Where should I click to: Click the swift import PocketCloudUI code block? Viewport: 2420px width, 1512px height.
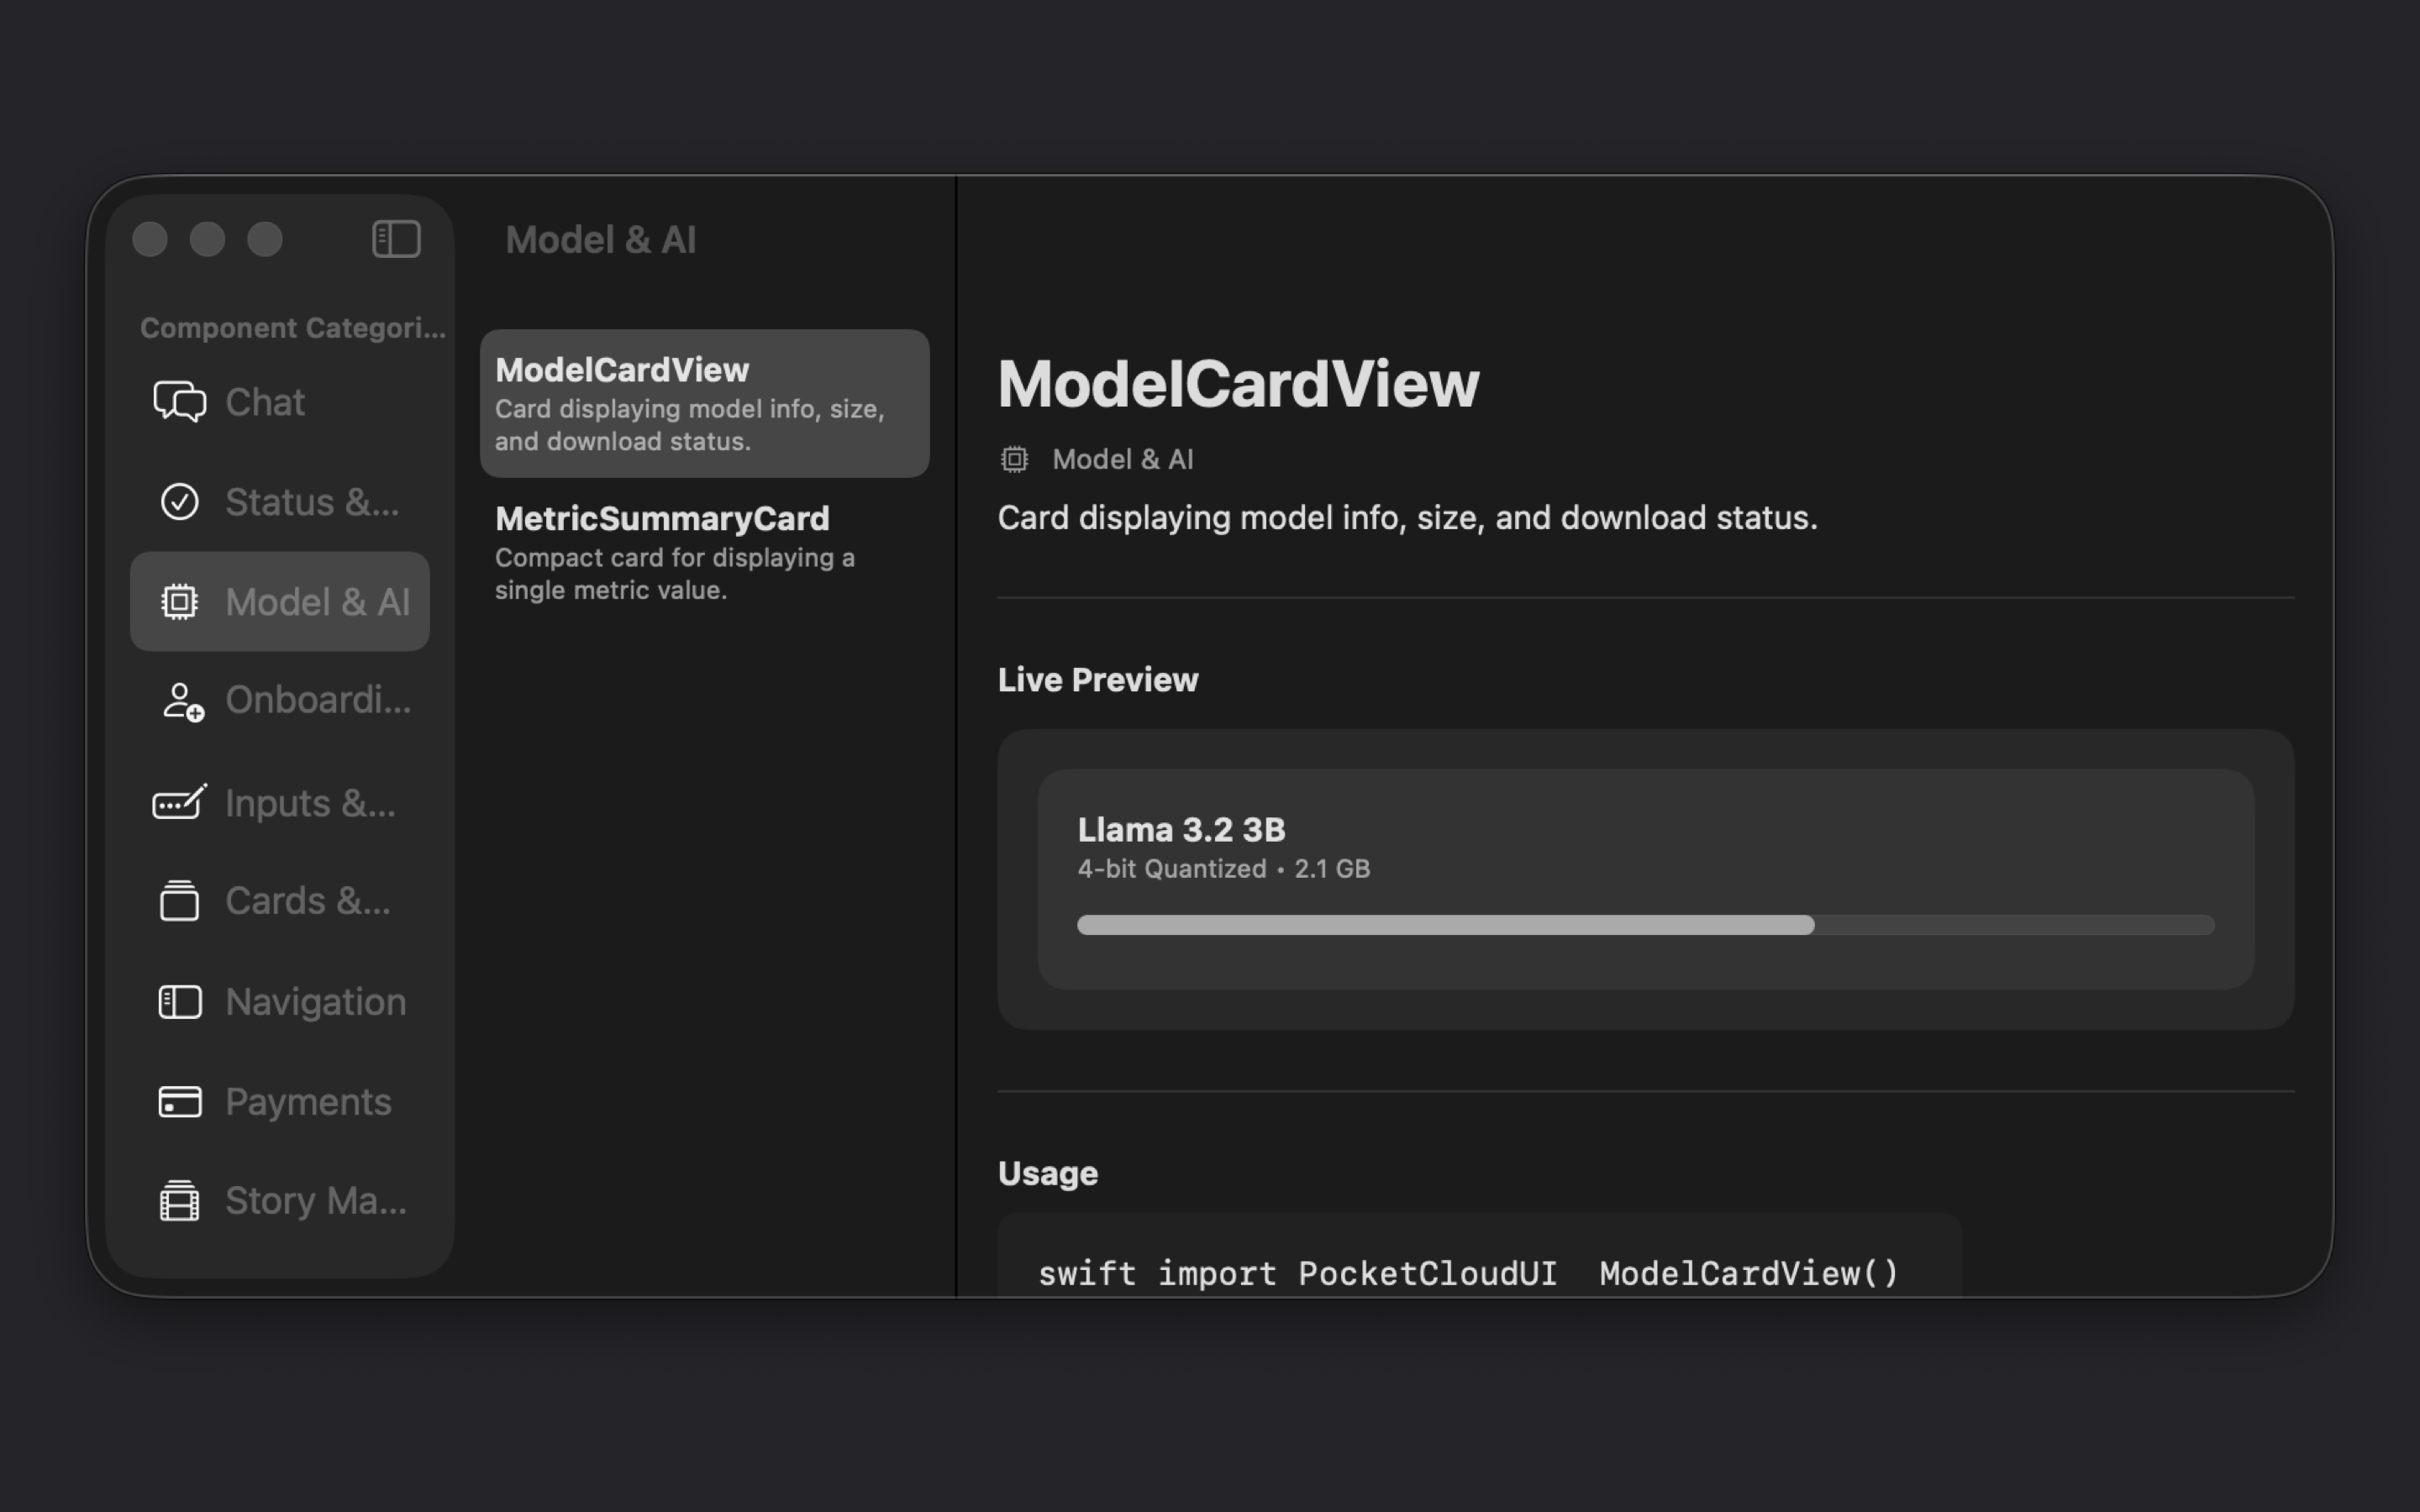[x=1479, y=1256]
